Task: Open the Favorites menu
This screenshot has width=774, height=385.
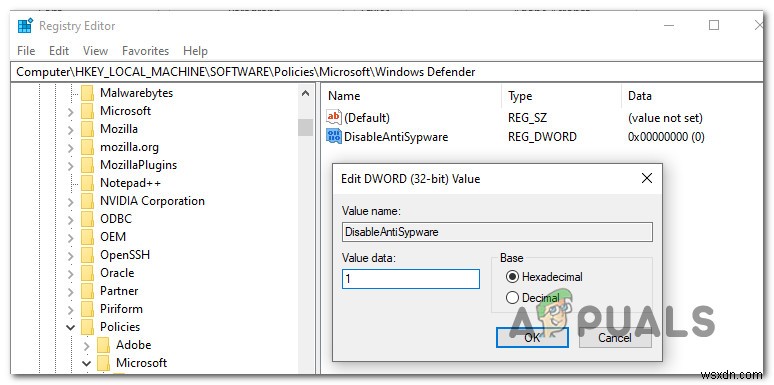Action: [146, 50]
